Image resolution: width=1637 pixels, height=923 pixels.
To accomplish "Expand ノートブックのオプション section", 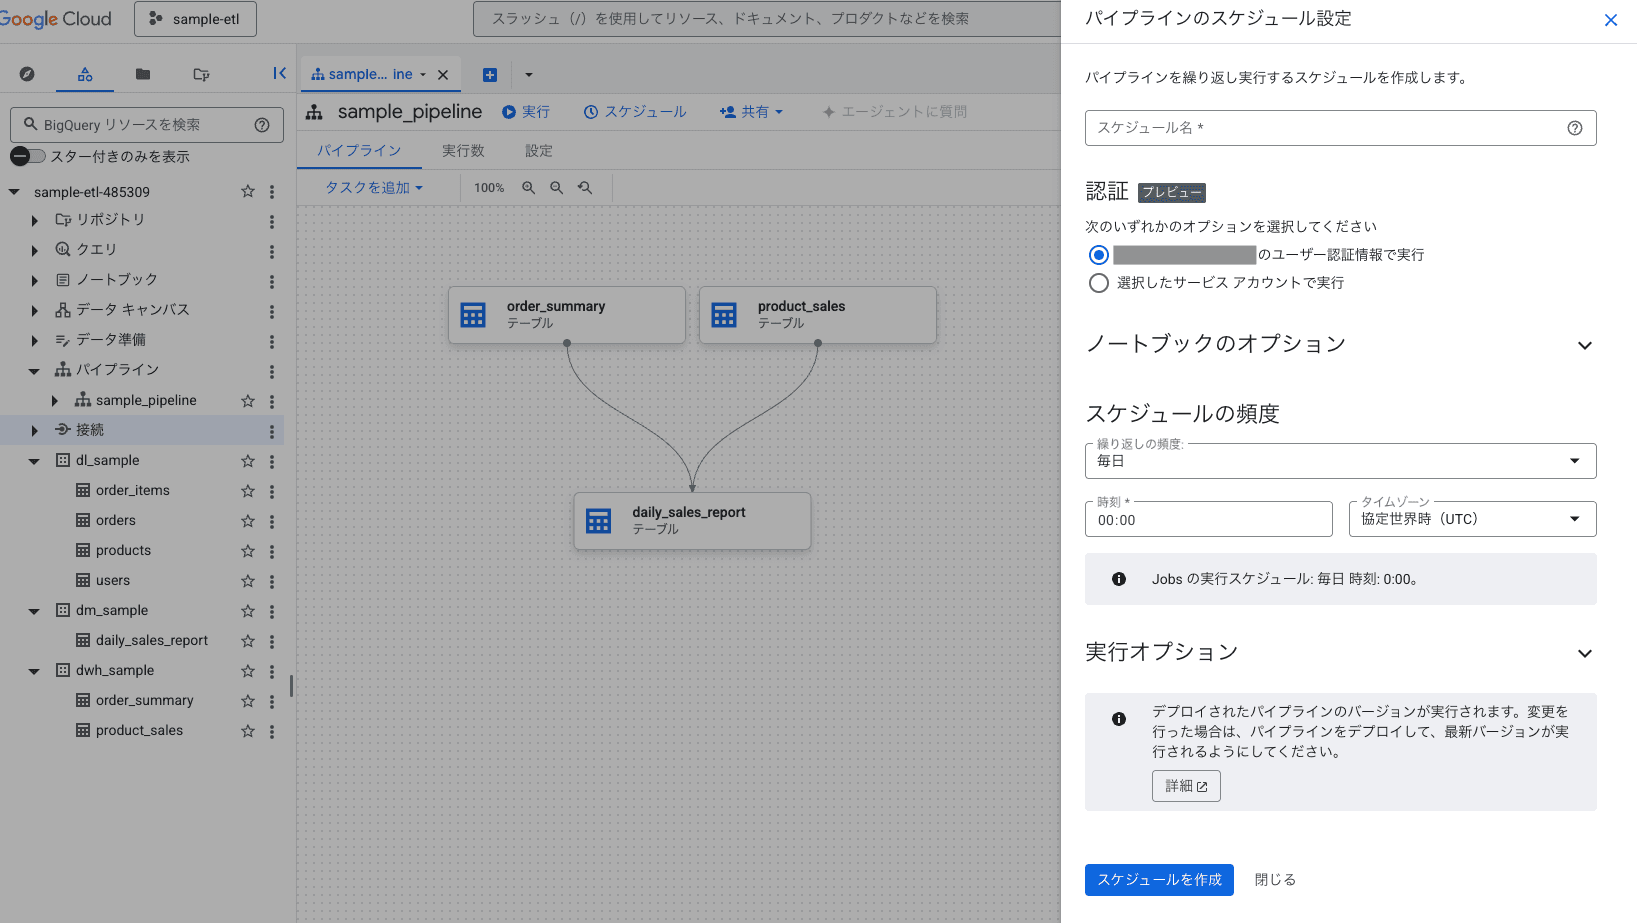I will (x=1585, y=345).
